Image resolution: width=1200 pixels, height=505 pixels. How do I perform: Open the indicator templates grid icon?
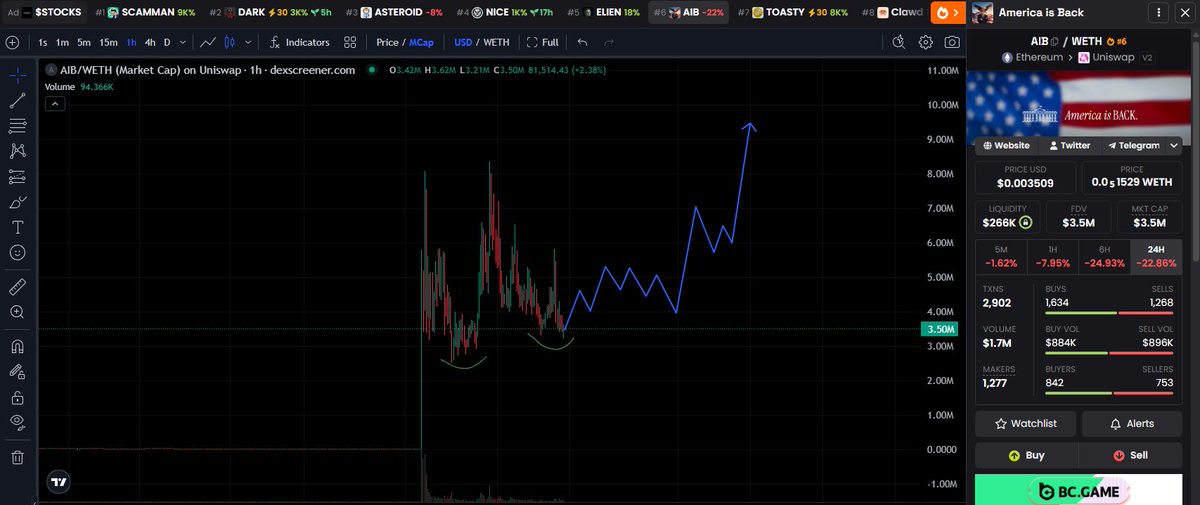click(x=350, y=43)
